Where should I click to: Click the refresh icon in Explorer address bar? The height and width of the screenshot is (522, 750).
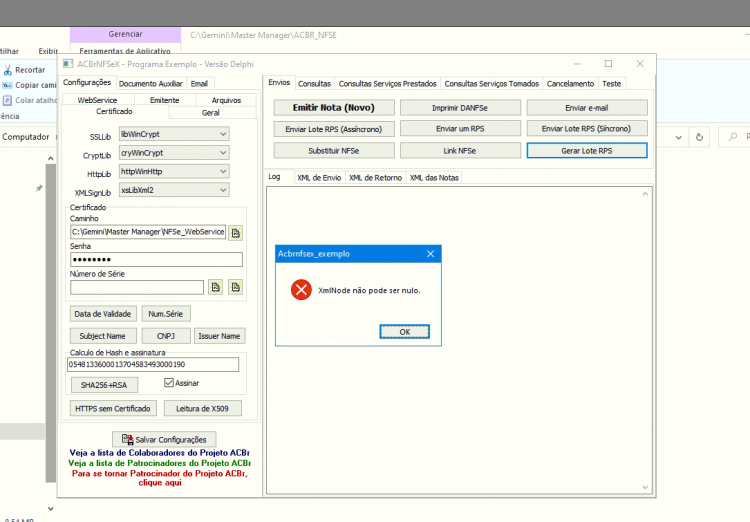pos(699,137)
